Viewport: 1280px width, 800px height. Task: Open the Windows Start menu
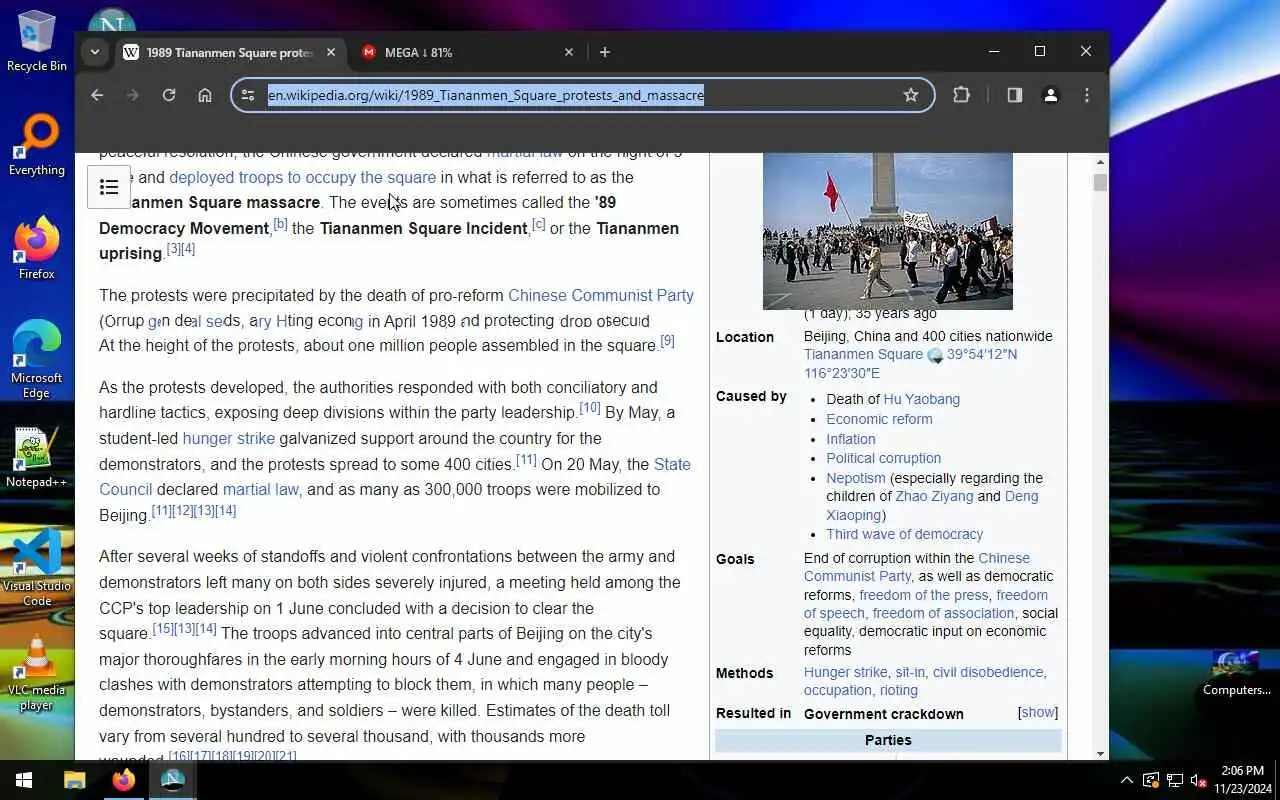pos(24,780)
